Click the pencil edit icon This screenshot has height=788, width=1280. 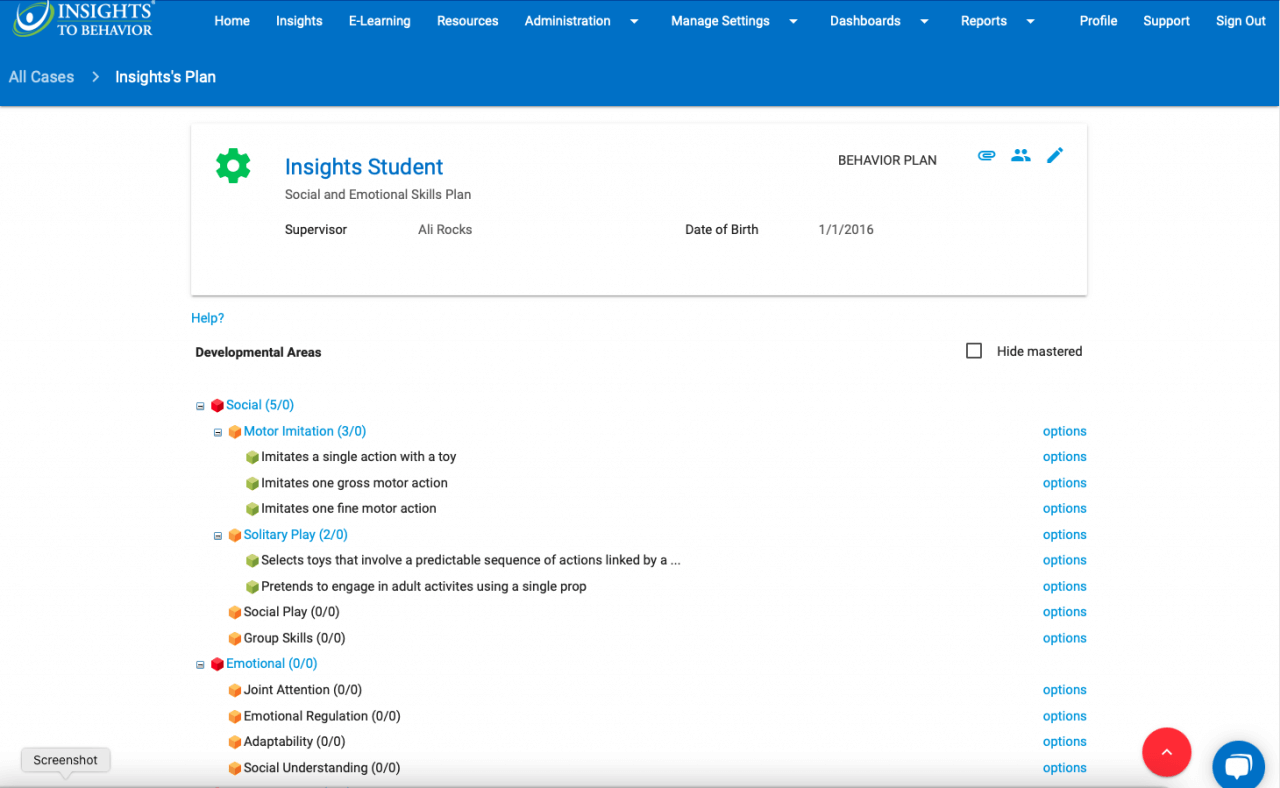point(1055,155)
